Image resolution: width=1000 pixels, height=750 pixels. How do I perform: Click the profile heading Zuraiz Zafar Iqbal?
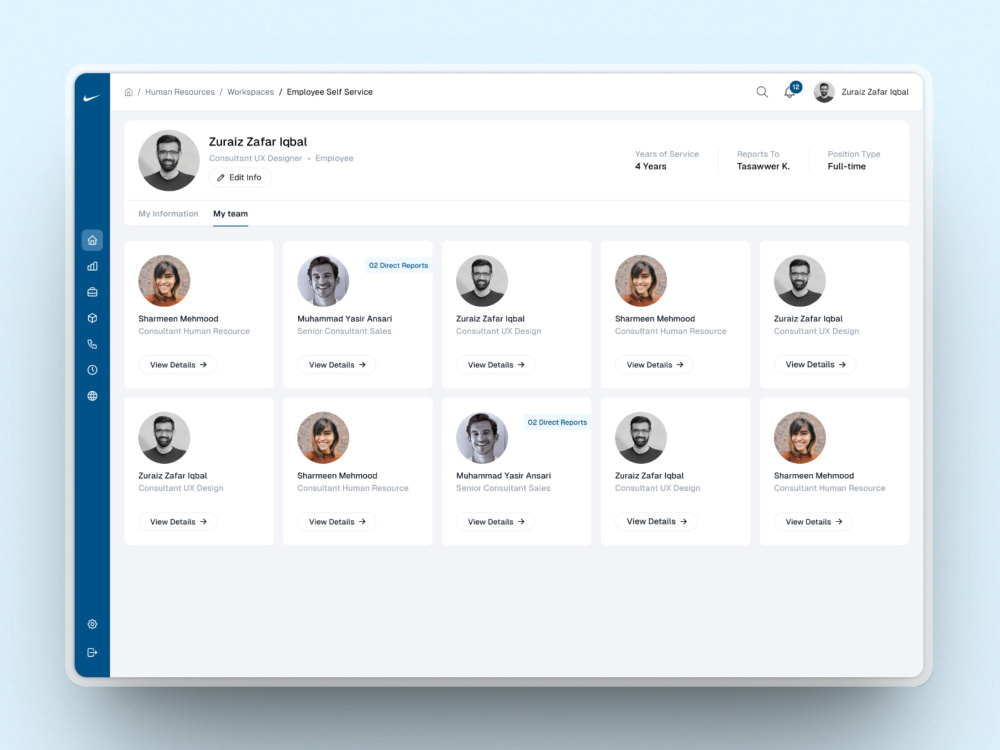tap(258, 142)
